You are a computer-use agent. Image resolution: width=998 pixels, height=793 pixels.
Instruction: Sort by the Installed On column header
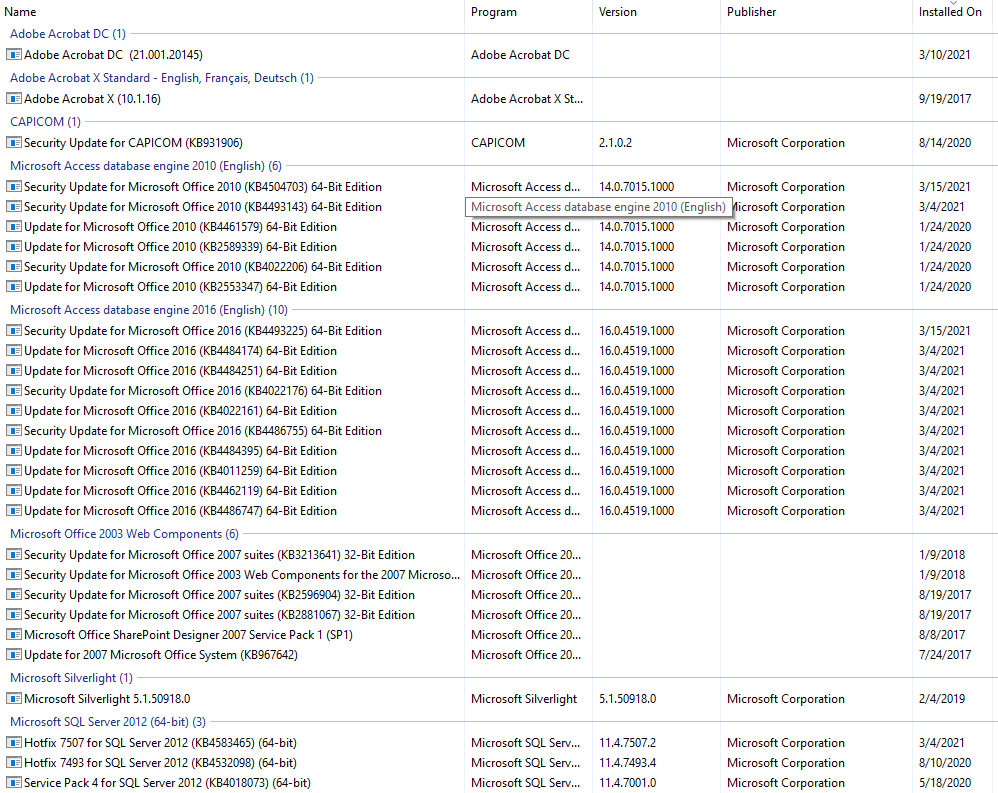click(x=949, y=12)
